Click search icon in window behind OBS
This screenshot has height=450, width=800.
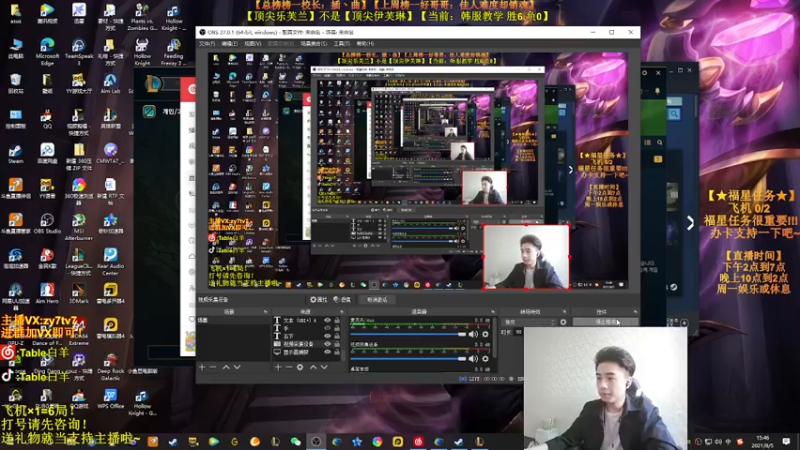674,114
